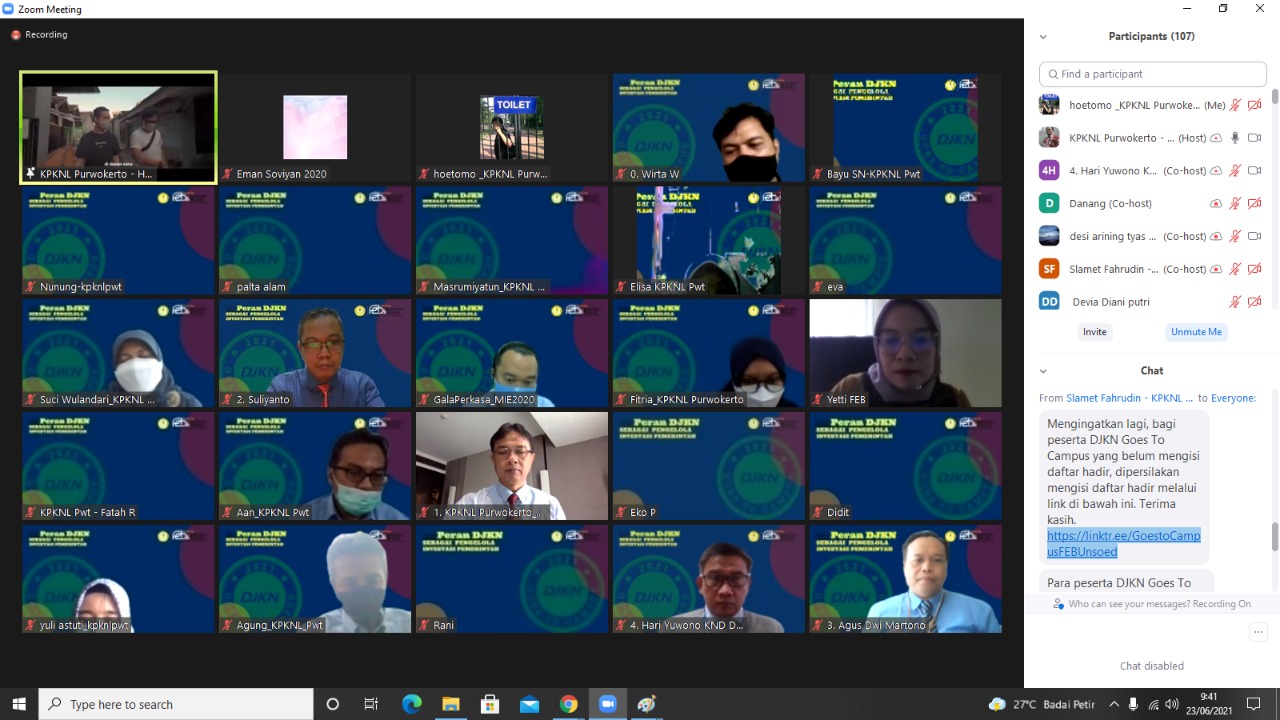Screen dimensions: 1280x720
Task: Click the cloud recording icon next to Danang
Action: click(1216, 204)
